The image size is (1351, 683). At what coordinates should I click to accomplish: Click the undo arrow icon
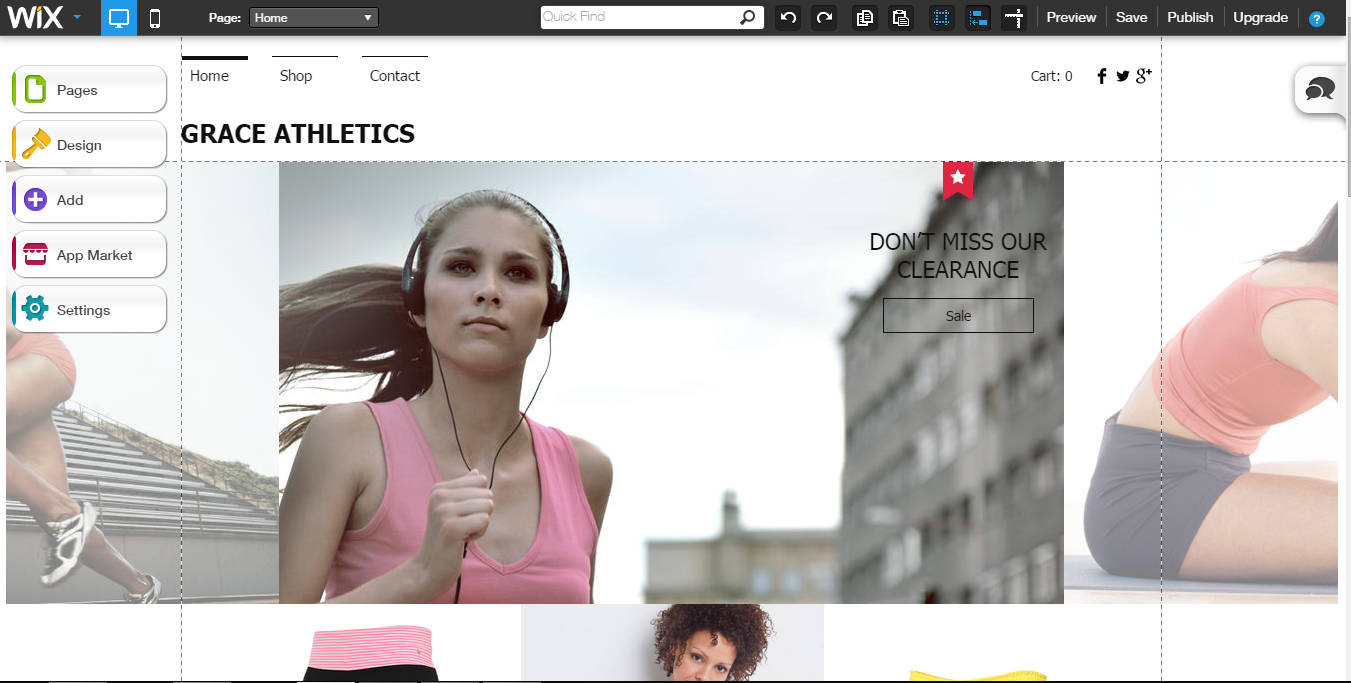point(788,18)
